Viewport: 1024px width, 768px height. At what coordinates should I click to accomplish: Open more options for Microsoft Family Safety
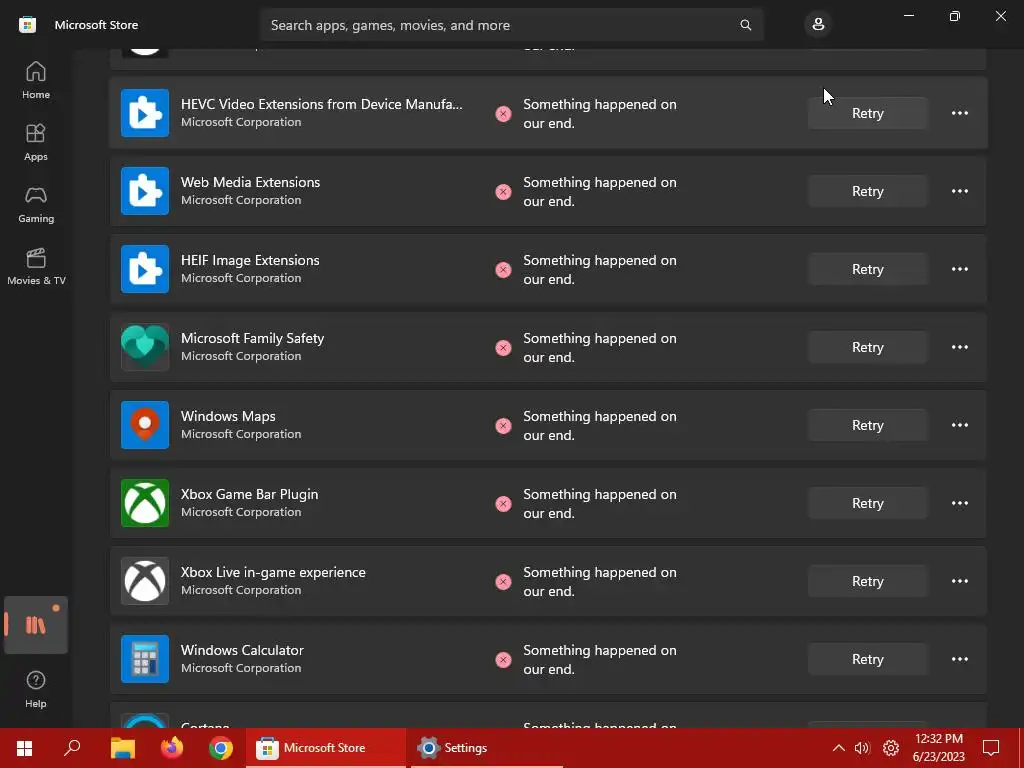coord(959,347)
